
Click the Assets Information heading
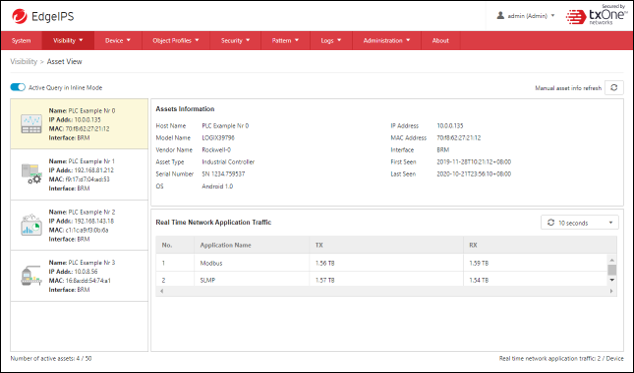[x=185, y=109]
